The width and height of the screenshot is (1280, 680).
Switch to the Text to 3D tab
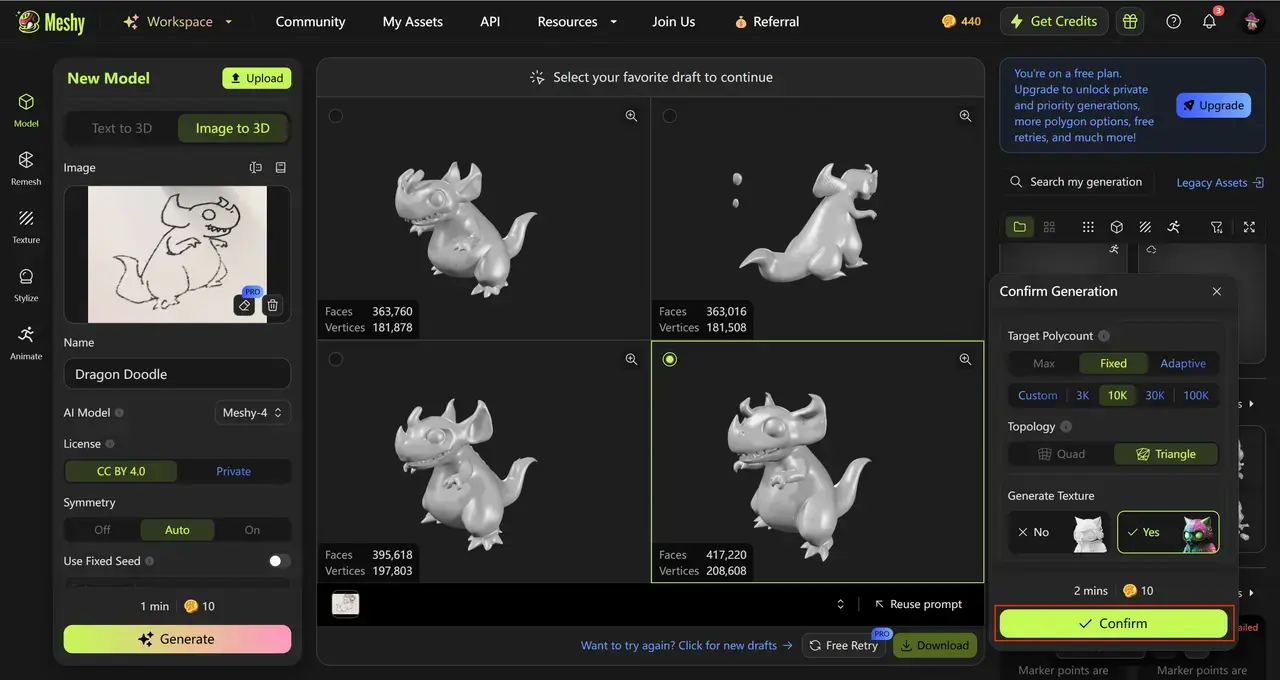(122, 128)
